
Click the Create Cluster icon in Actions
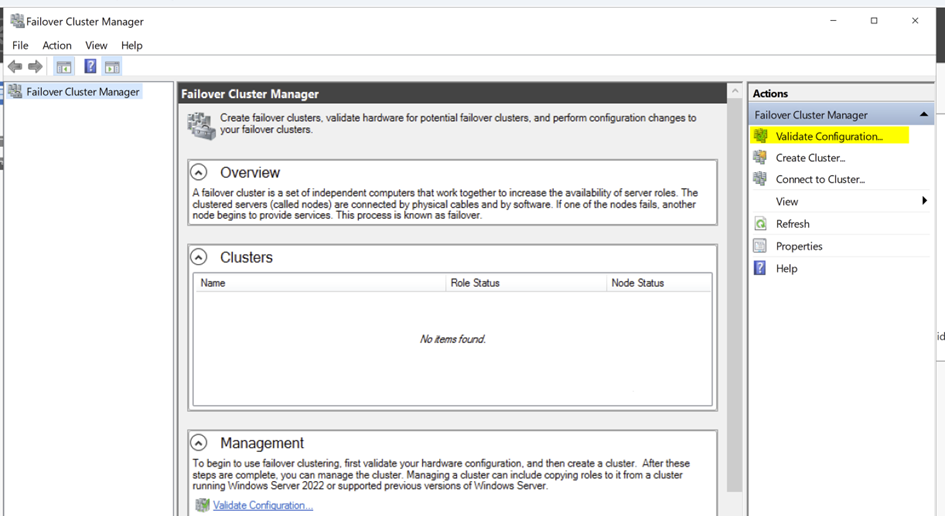pyautogui.click(x=761, y=157)
